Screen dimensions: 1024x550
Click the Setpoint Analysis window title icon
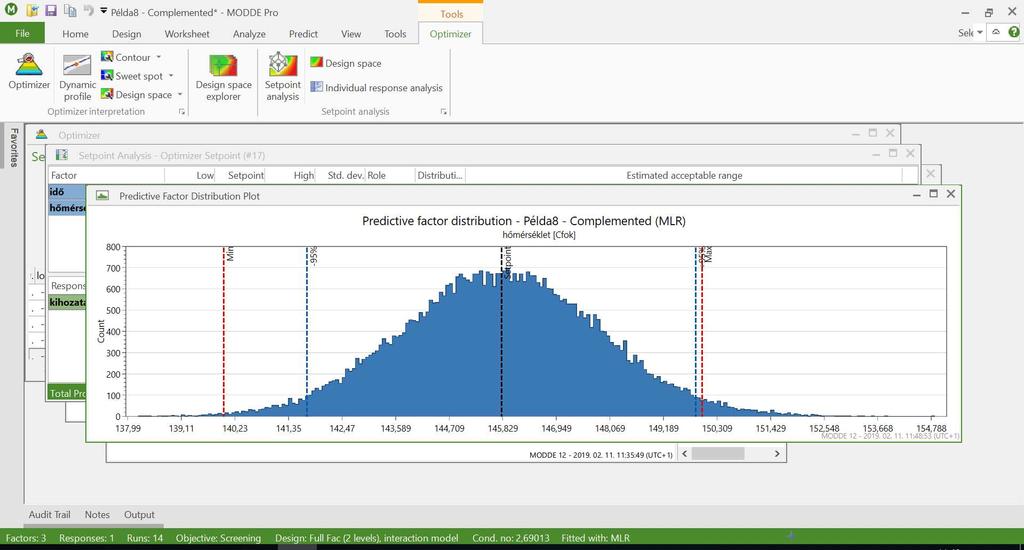point(62,155)
